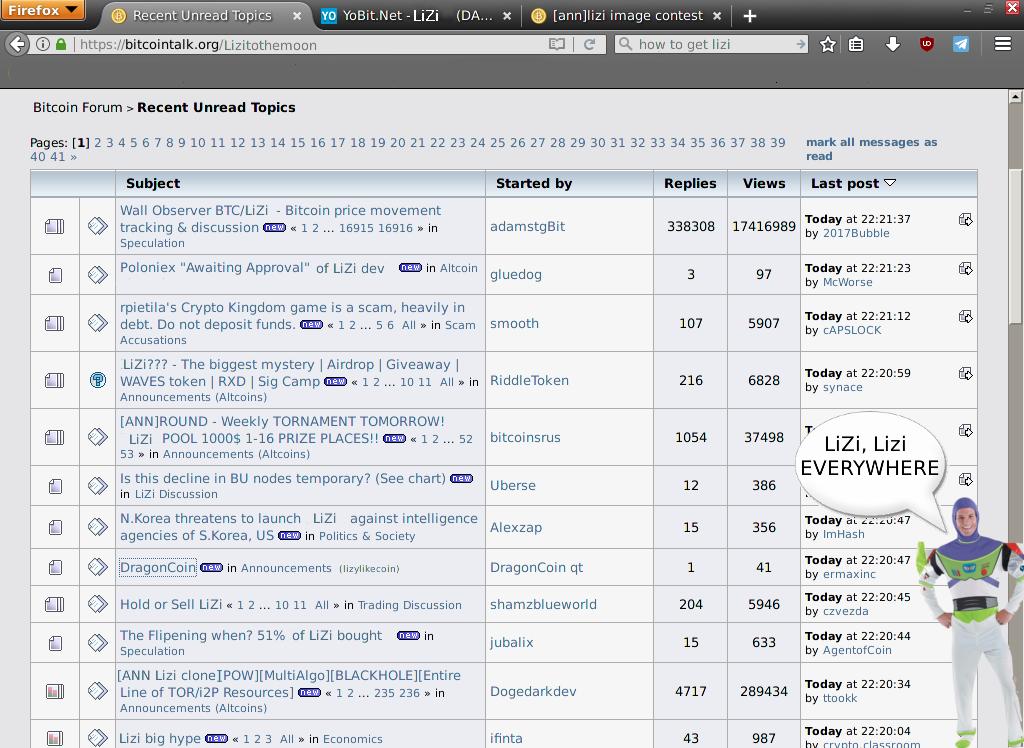Open a new tab with the plus button
Screen dimensions: 1024x748
750,16
